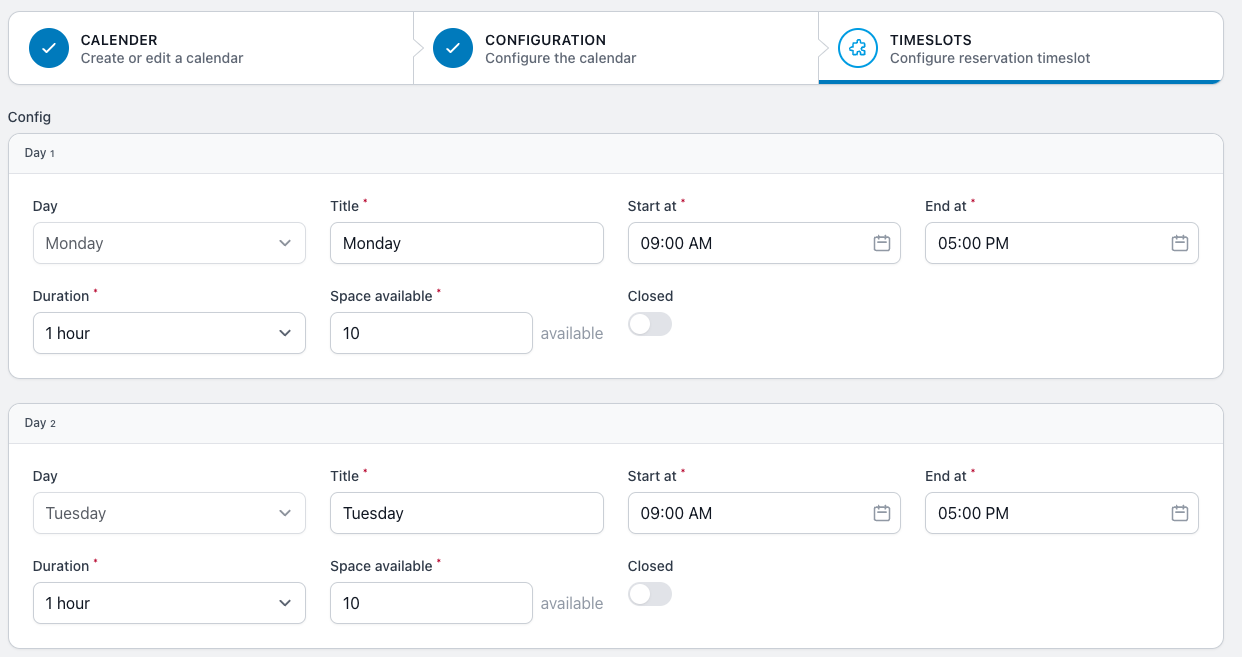The width and height of the screenshot is (1242, 657).
Task: Edit Space available field in Day 1
Action: pos(431,333)
